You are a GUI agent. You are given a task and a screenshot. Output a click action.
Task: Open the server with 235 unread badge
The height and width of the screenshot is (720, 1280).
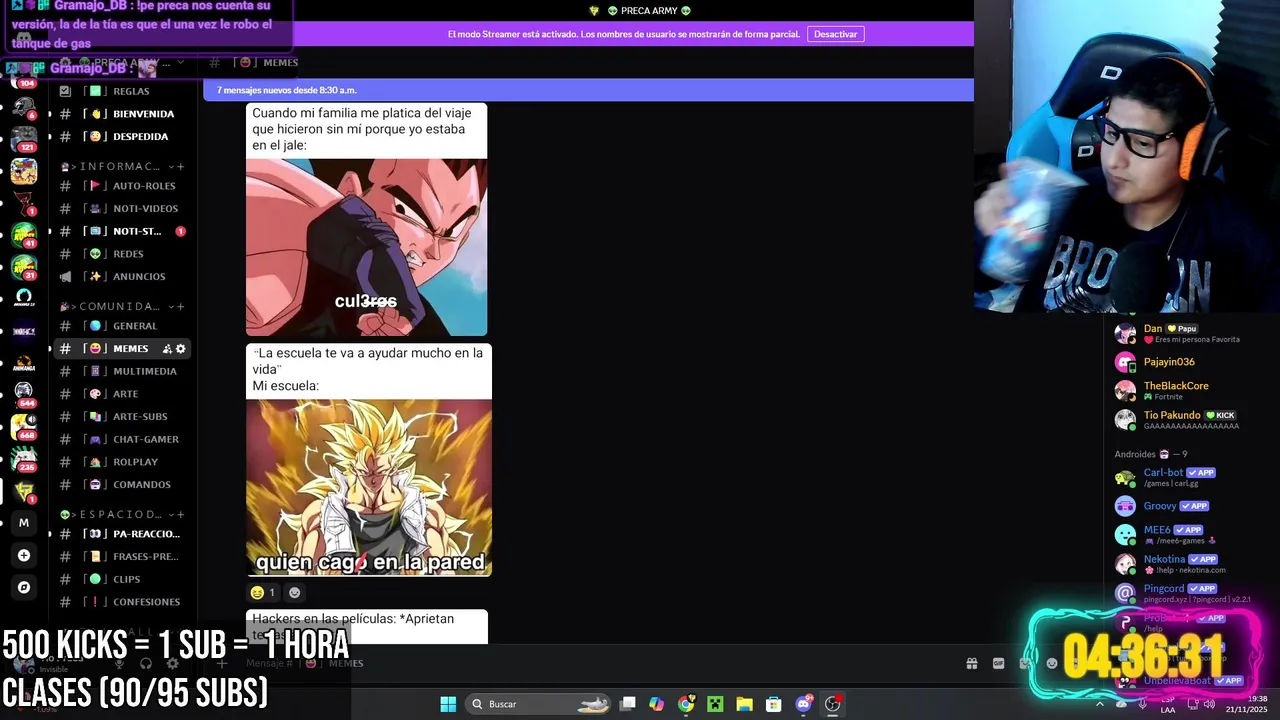(x=24, y=459)
